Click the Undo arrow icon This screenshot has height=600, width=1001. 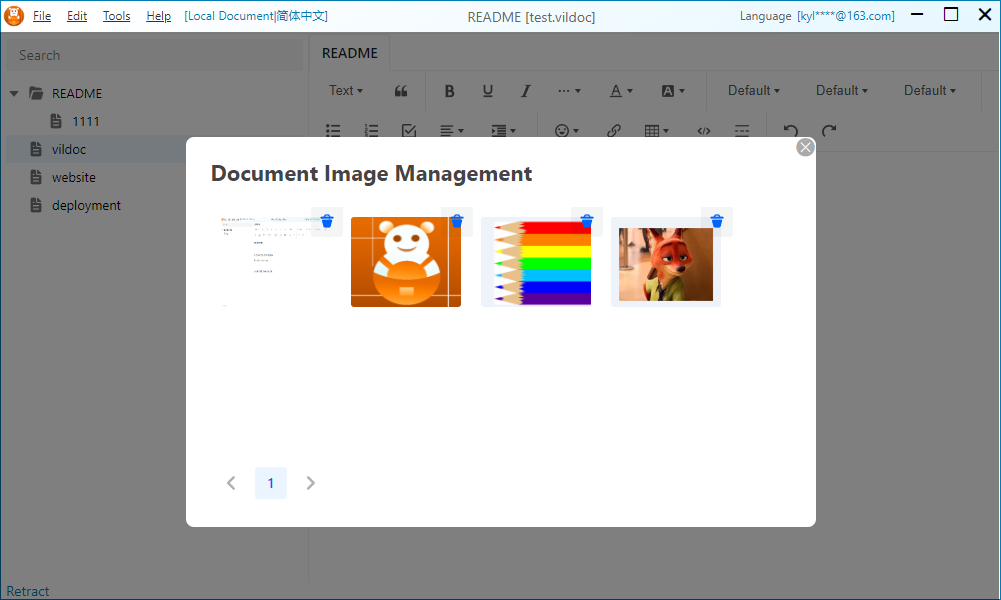click(791, 131)
